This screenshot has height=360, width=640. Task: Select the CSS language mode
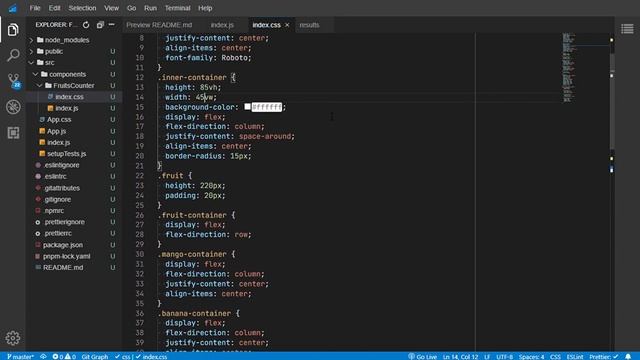[x=555, y=356]
